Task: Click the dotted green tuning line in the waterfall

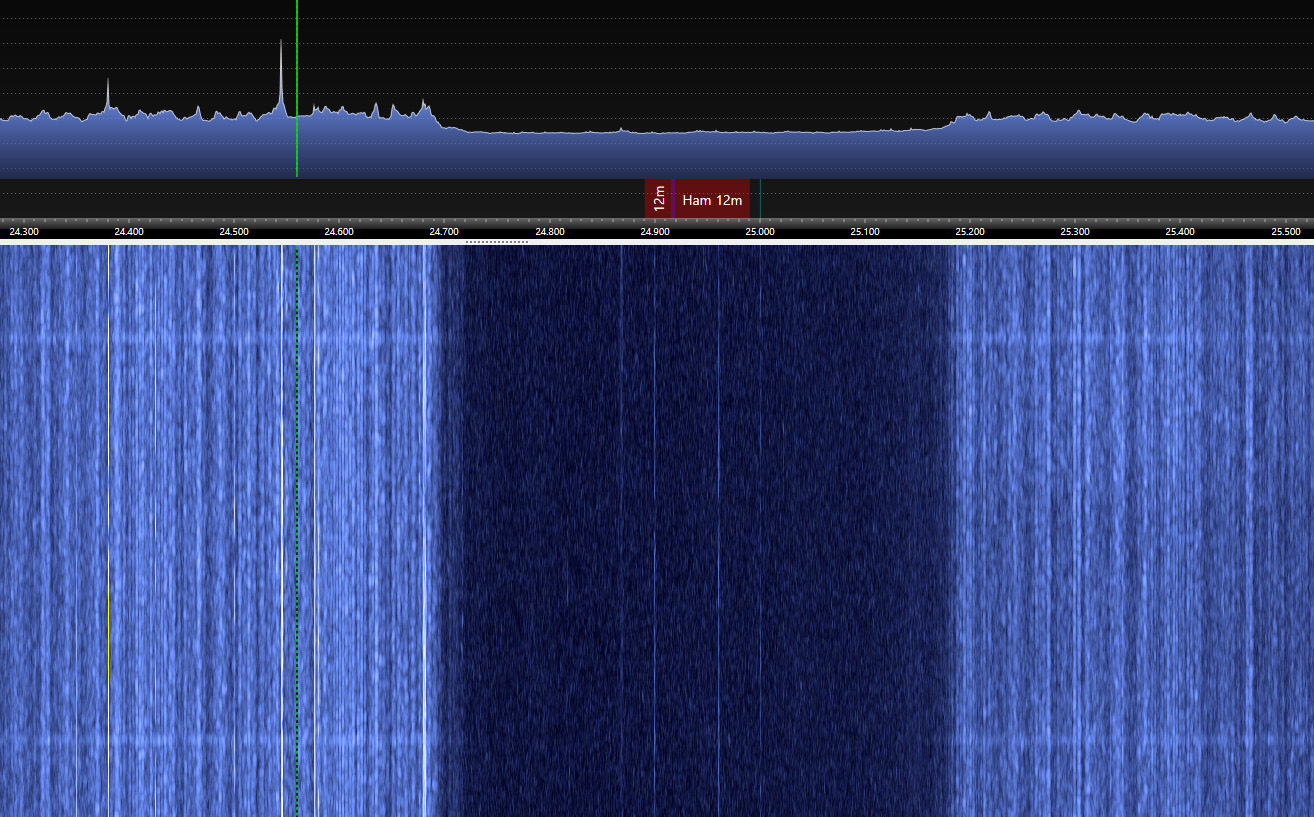Action: click(297, 530)
